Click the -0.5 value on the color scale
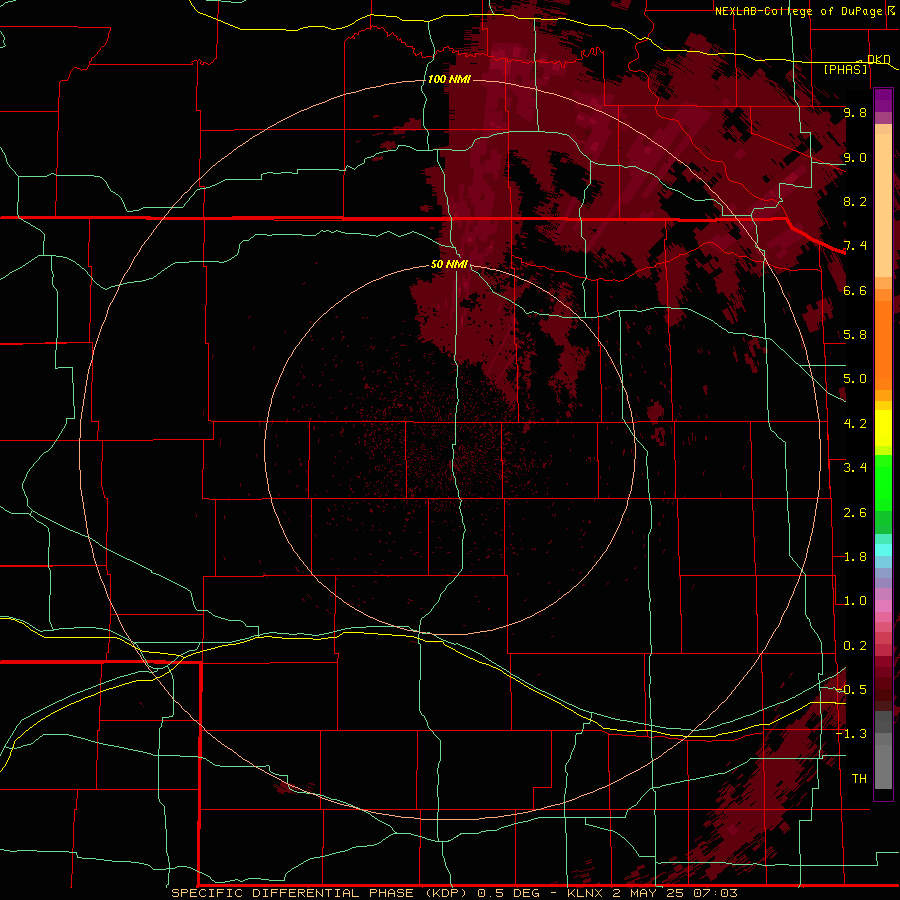900x900 pixels. click(851, 690)
